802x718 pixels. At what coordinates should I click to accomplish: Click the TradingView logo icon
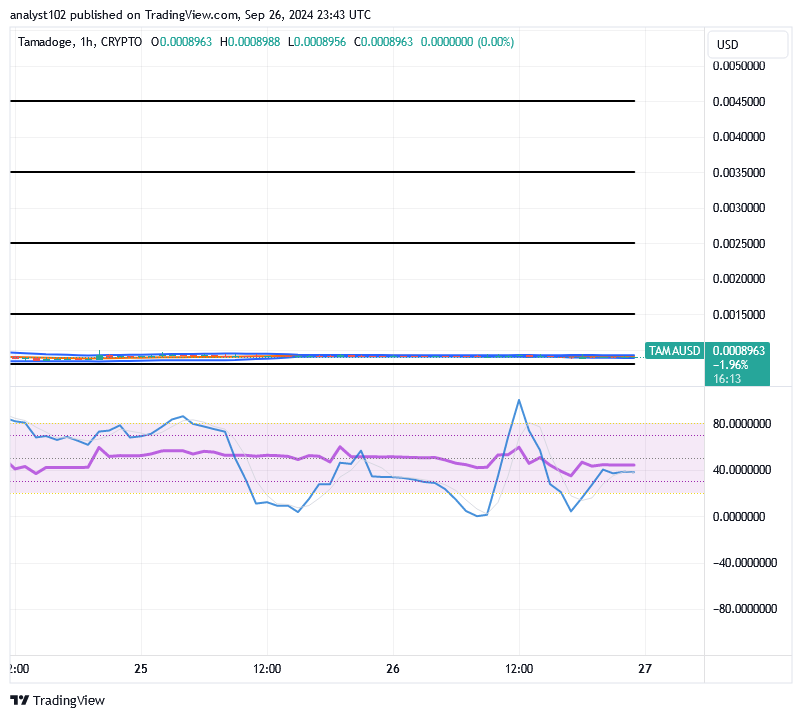click(20, 700)
